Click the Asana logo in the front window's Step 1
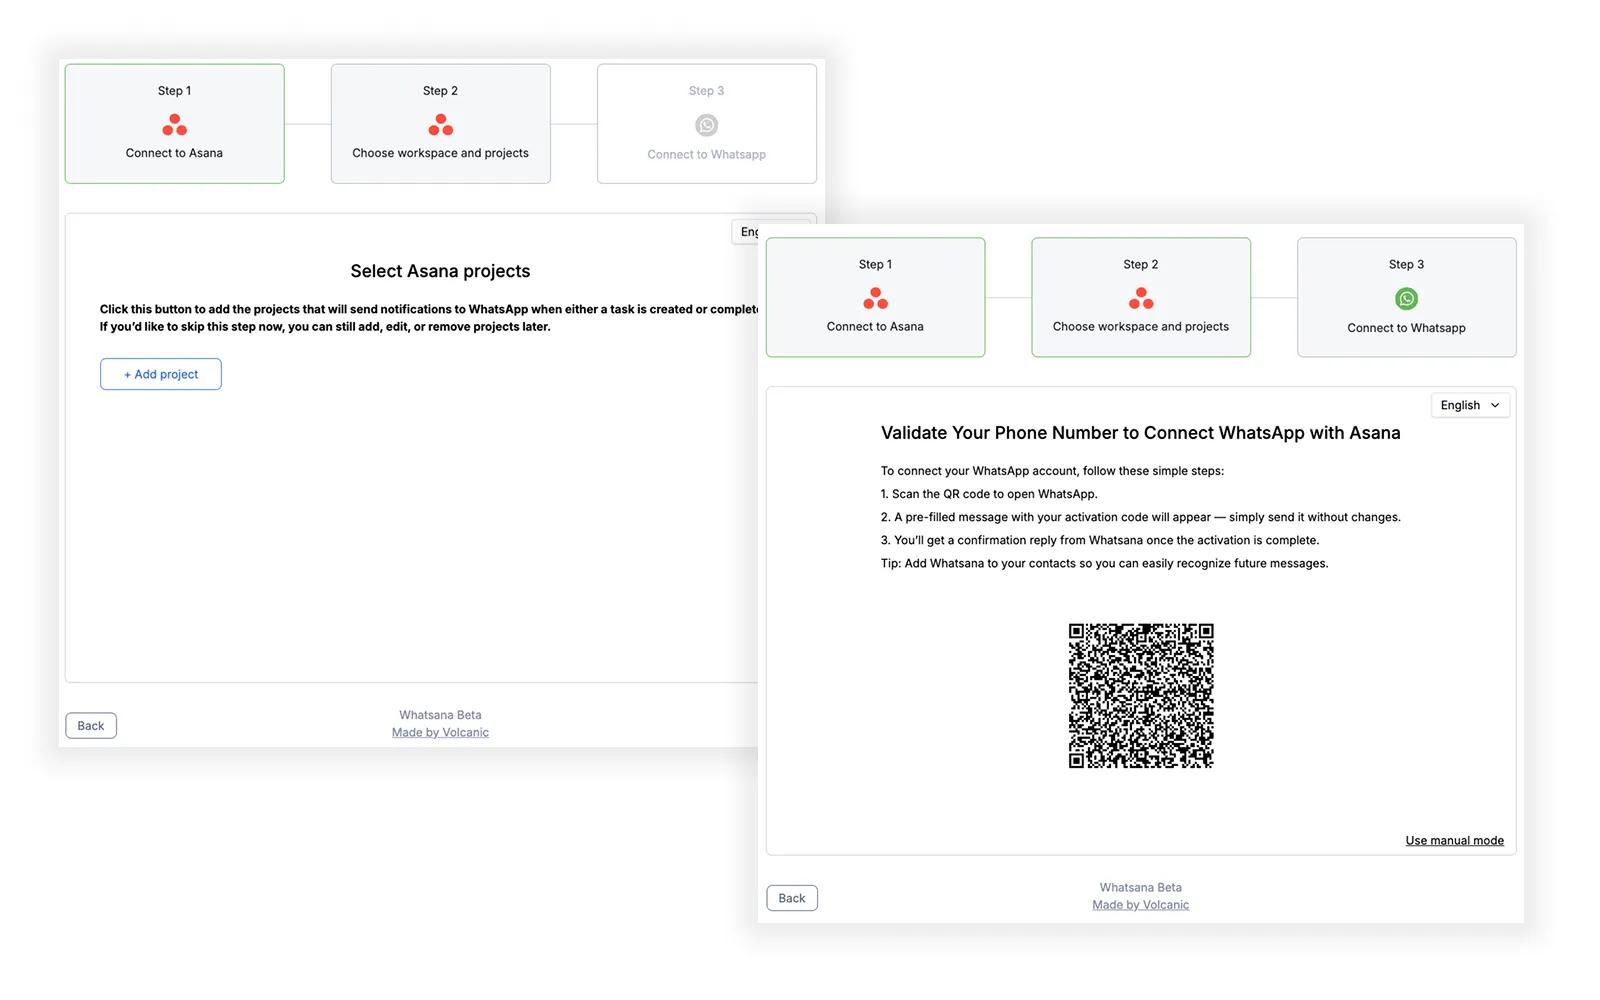 point(875,298)
